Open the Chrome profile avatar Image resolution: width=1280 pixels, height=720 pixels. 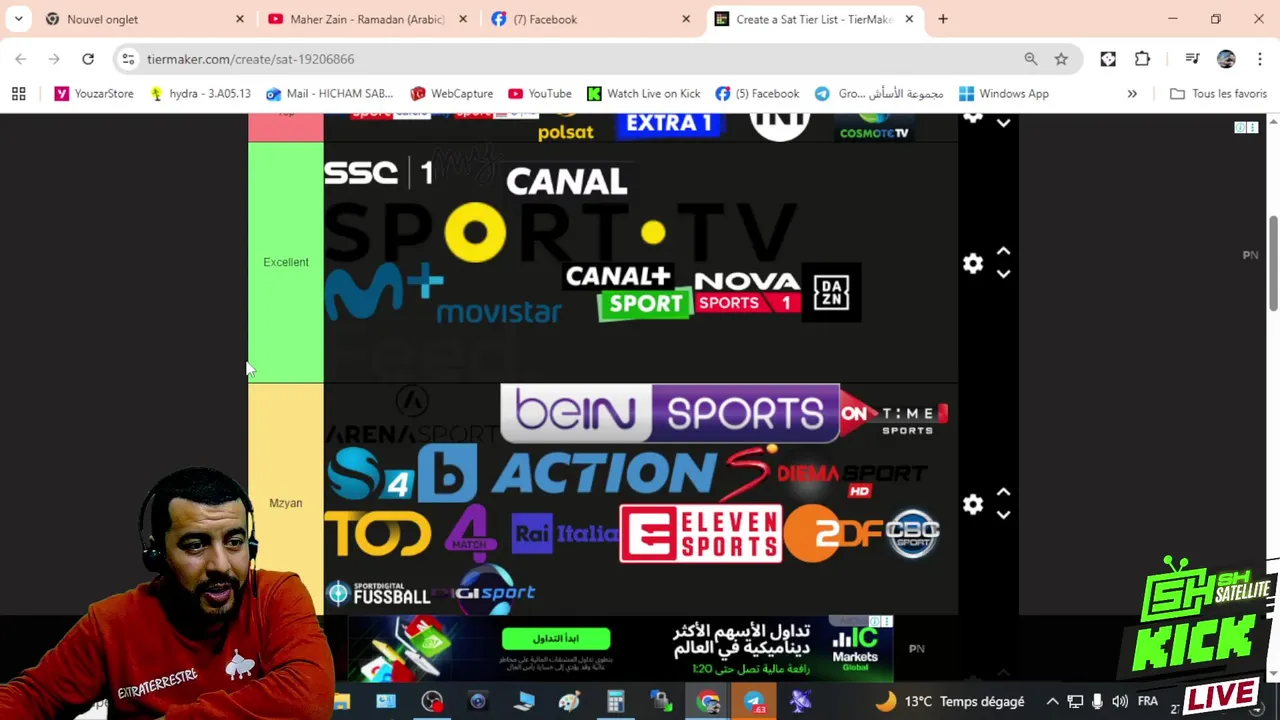click(1226, 59)
